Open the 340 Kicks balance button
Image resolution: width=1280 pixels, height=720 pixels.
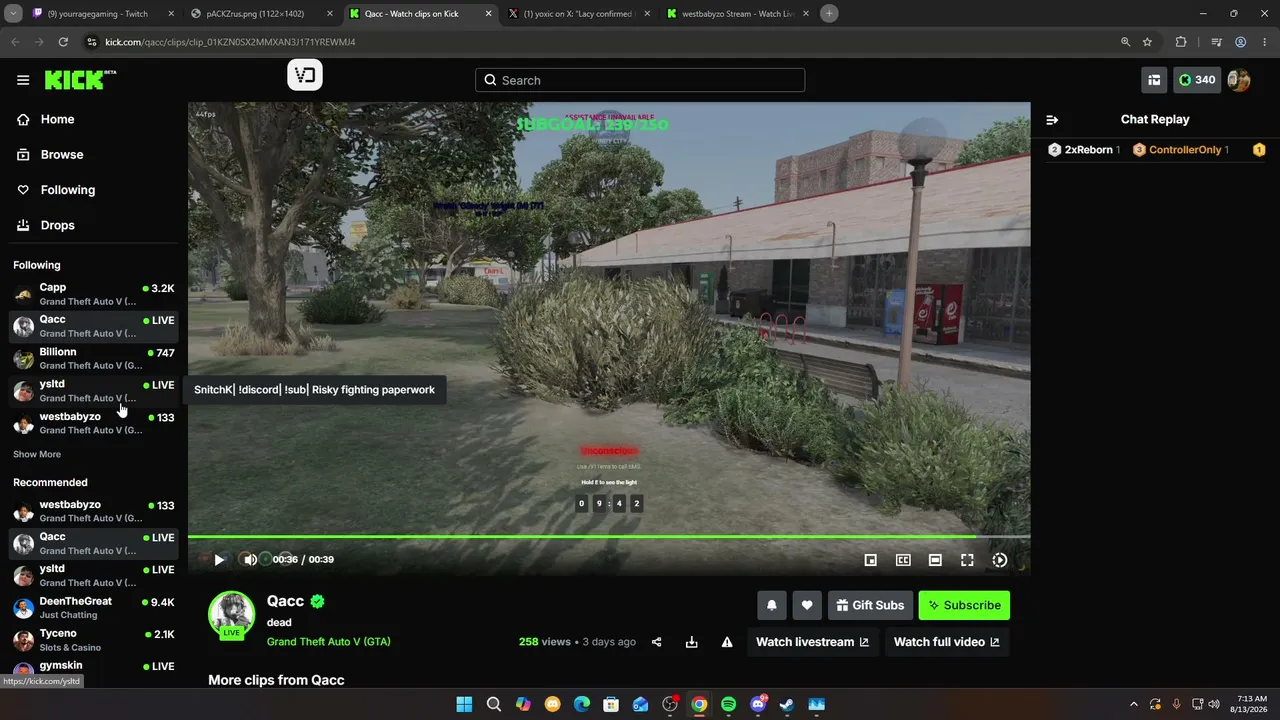pyautogui.click(x=1196, y=80)
